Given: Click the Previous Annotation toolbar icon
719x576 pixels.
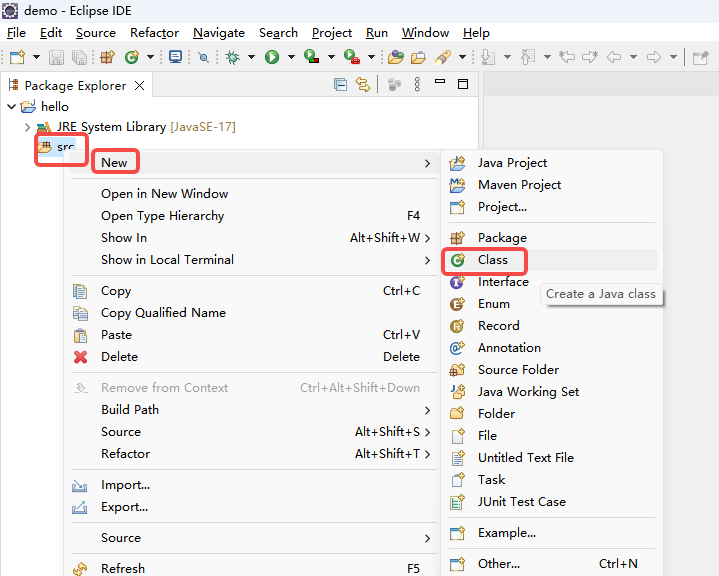Looking at the screenshot, I should [528, 57].
